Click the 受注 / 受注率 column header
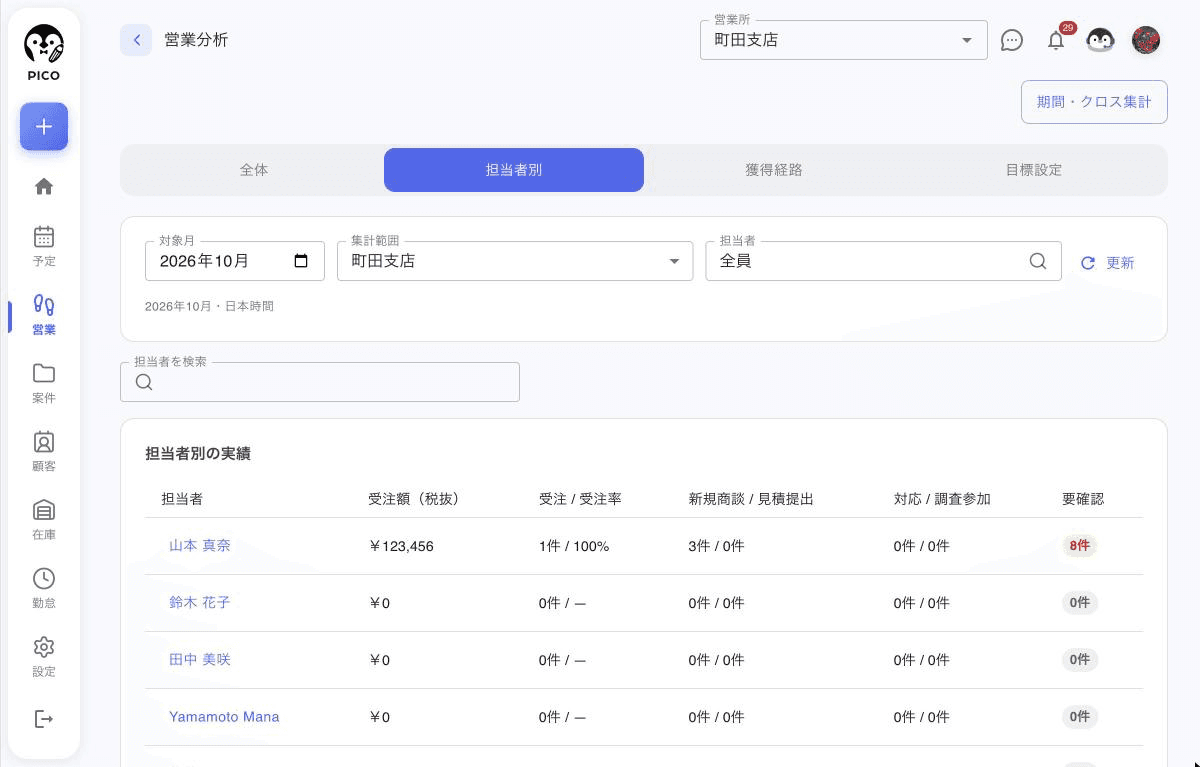 coord(580,499)
